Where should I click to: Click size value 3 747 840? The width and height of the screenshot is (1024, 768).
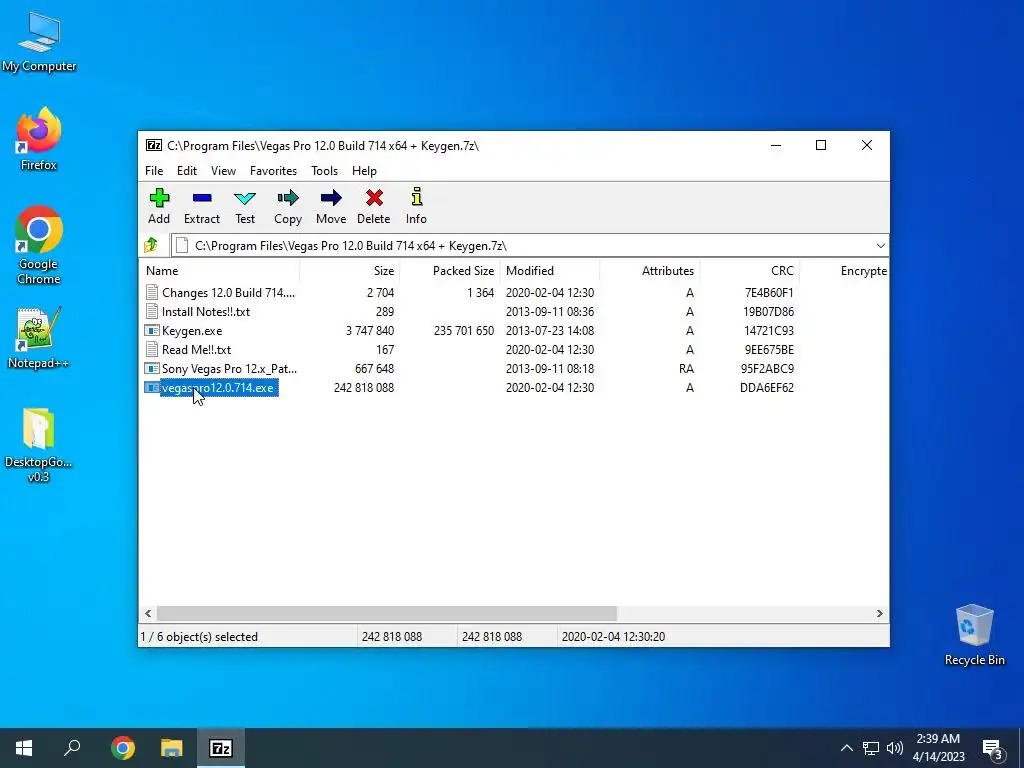(370, 330)
